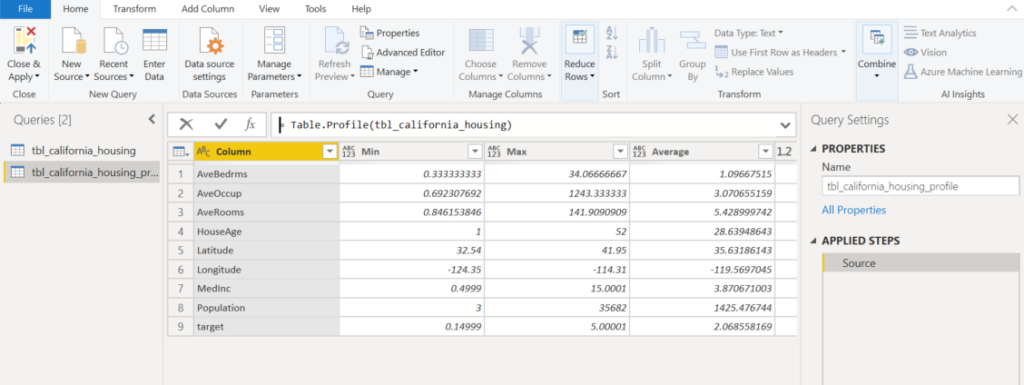
Task: Click the Enter Data table icon
Action: click(154, 40)
